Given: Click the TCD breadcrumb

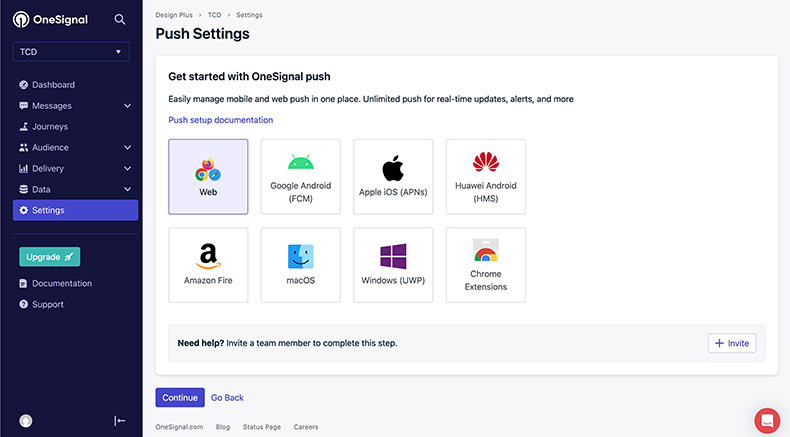Looking at the screenshot, I should click(x=214, y=15).
